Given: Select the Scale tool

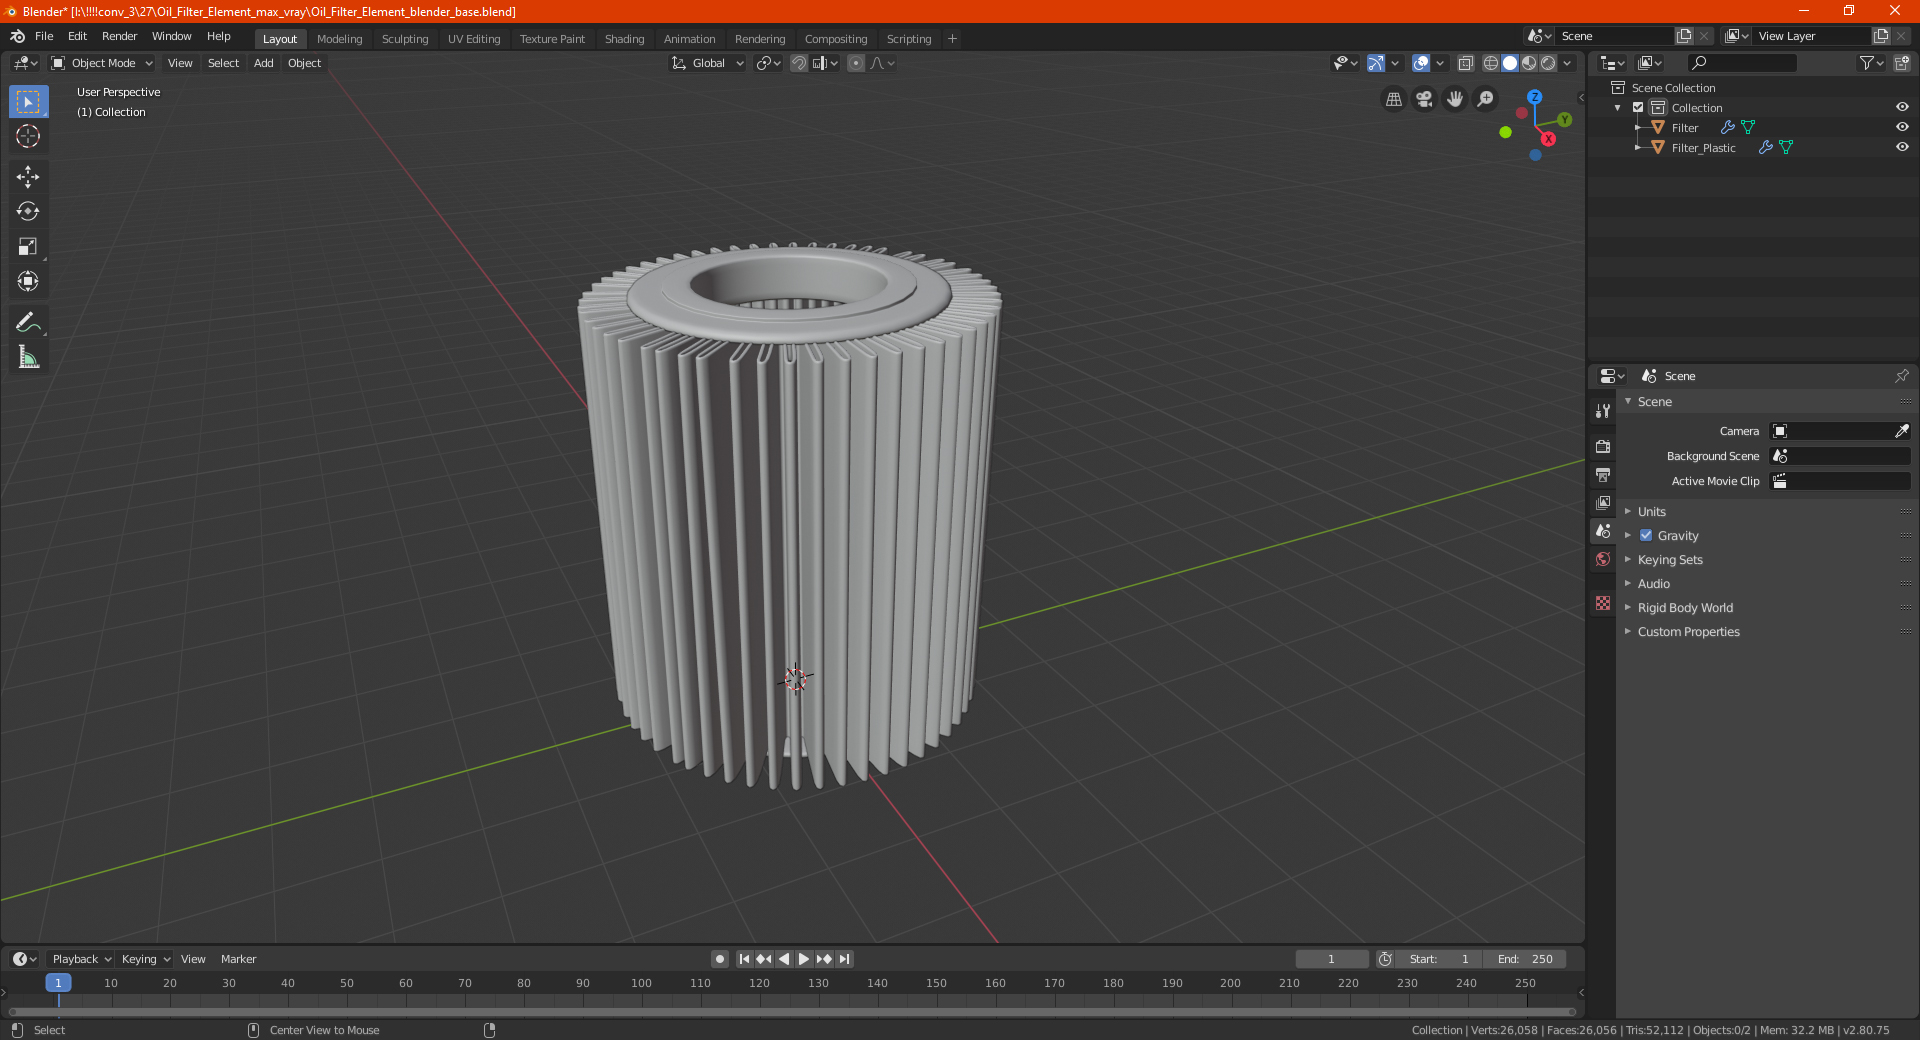Looking at the screenshot, I should 28,246.
